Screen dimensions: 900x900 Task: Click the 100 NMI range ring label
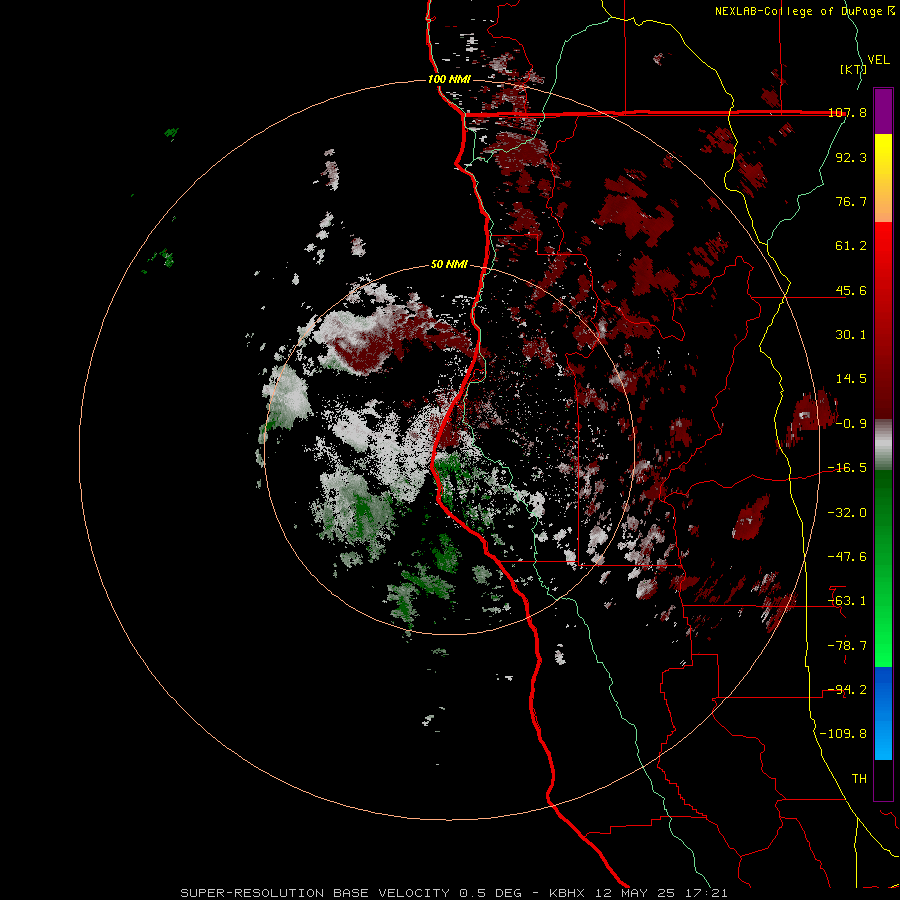449,79
